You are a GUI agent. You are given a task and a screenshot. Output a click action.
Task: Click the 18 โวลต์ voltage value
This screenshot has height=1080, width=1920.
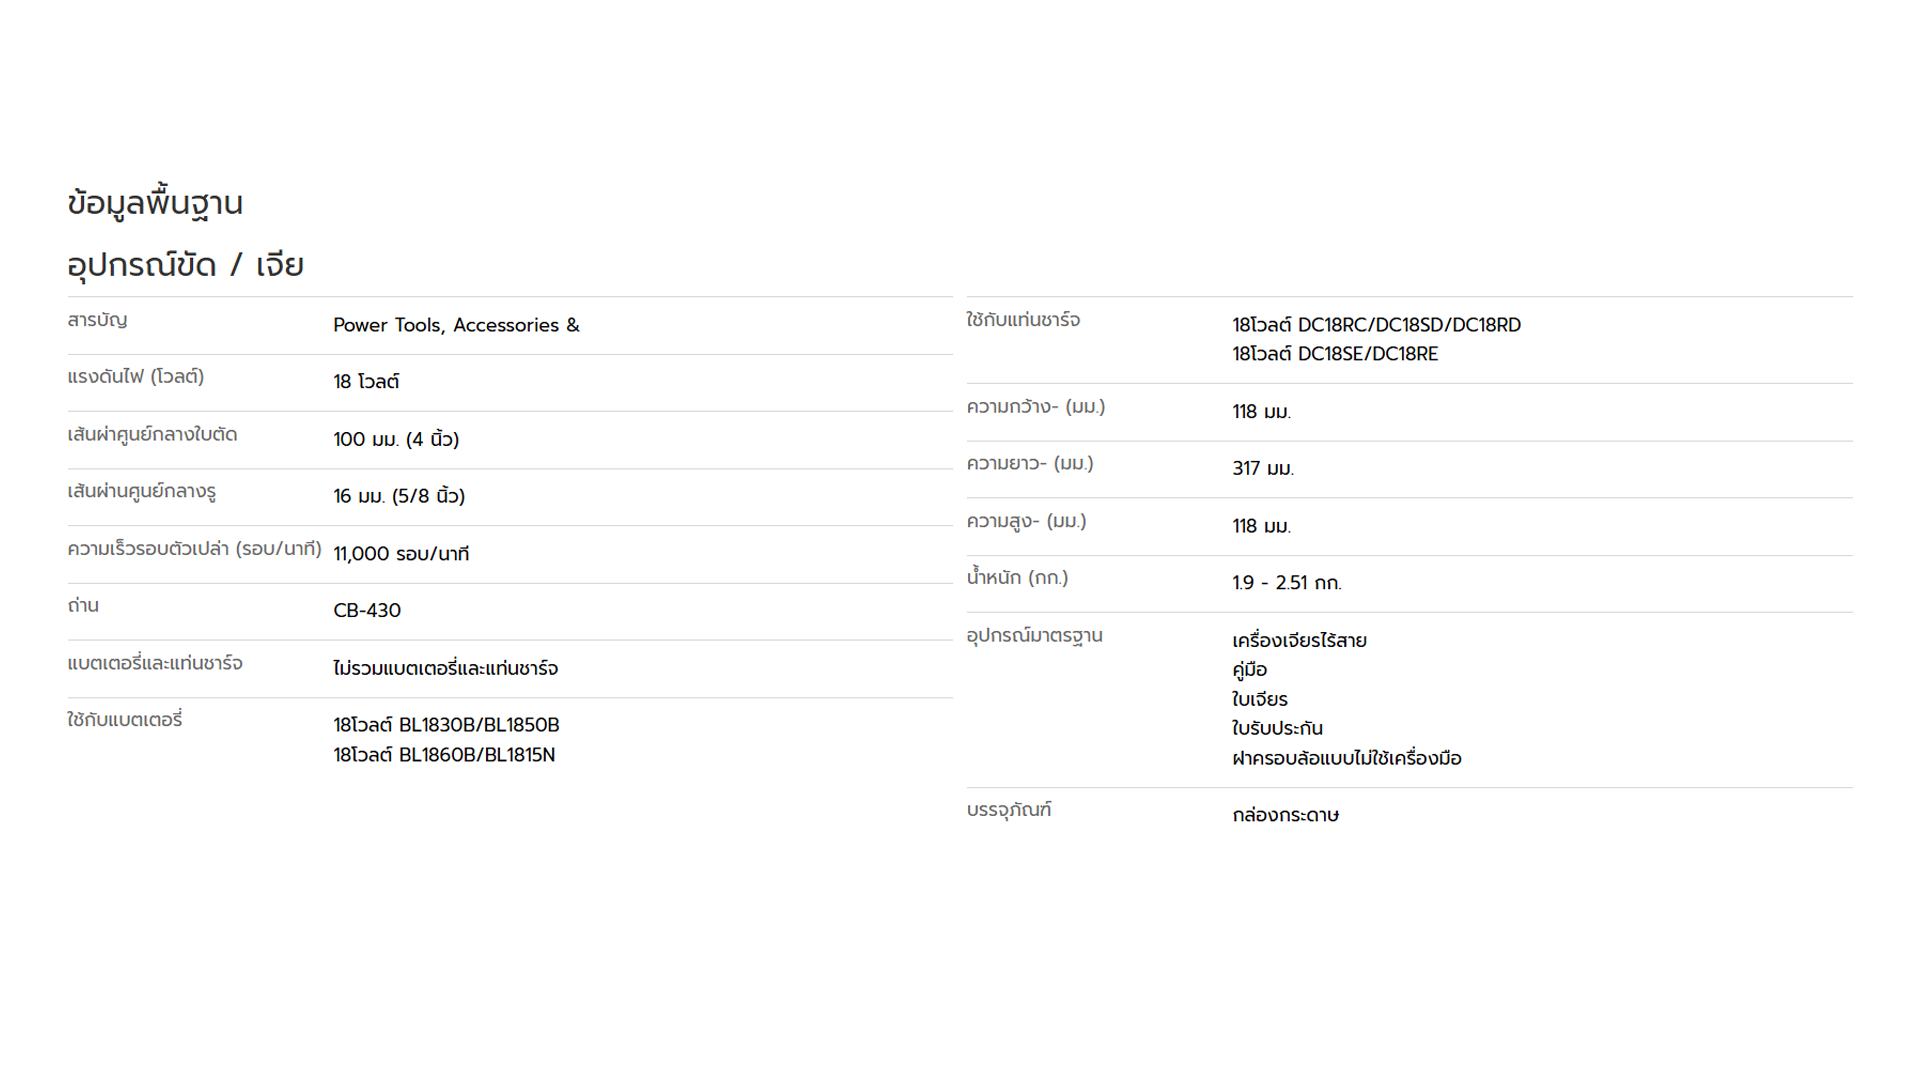(x=366, y=382)
